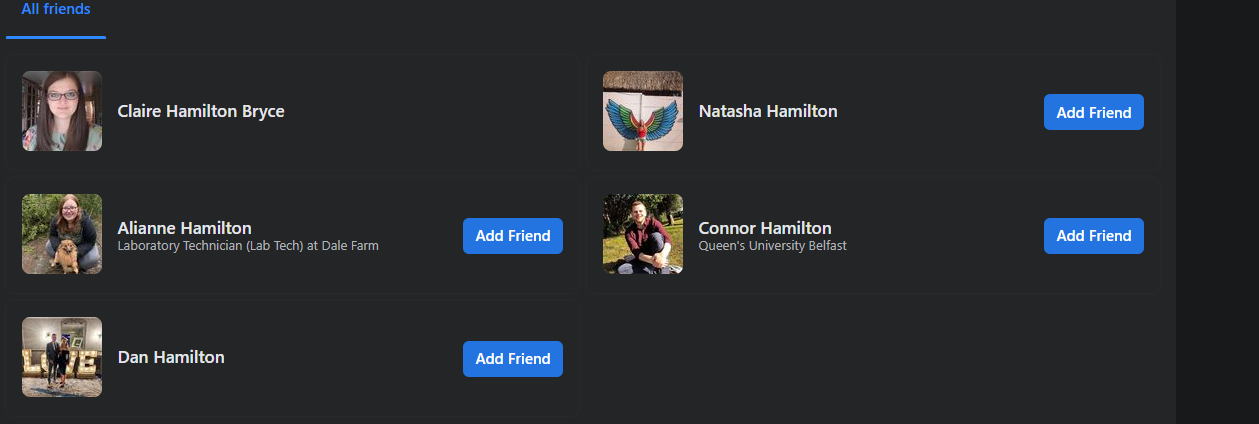The width and height of the screenshot is (1259, 424).
Task: Open Dan Hamilton's LOVE sign profile photo
Action: [62, 357]
